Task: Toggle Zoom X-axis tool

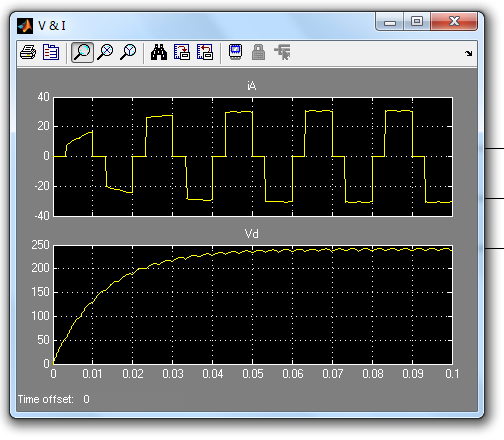Action: 105,52
